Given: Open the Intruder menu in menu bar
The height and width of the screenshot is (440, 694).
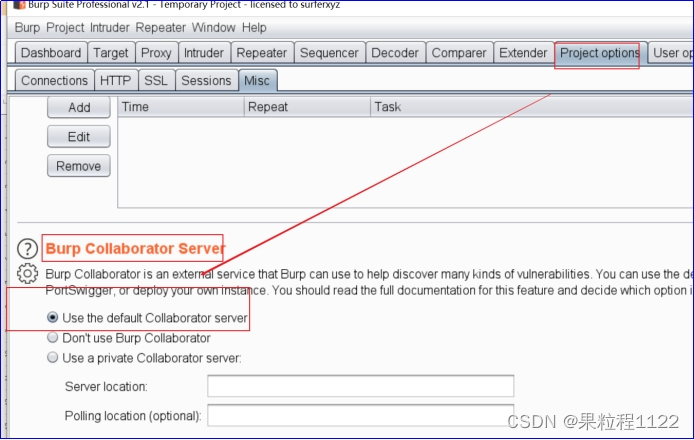Looking at the screenshot, I should (110, 27).
